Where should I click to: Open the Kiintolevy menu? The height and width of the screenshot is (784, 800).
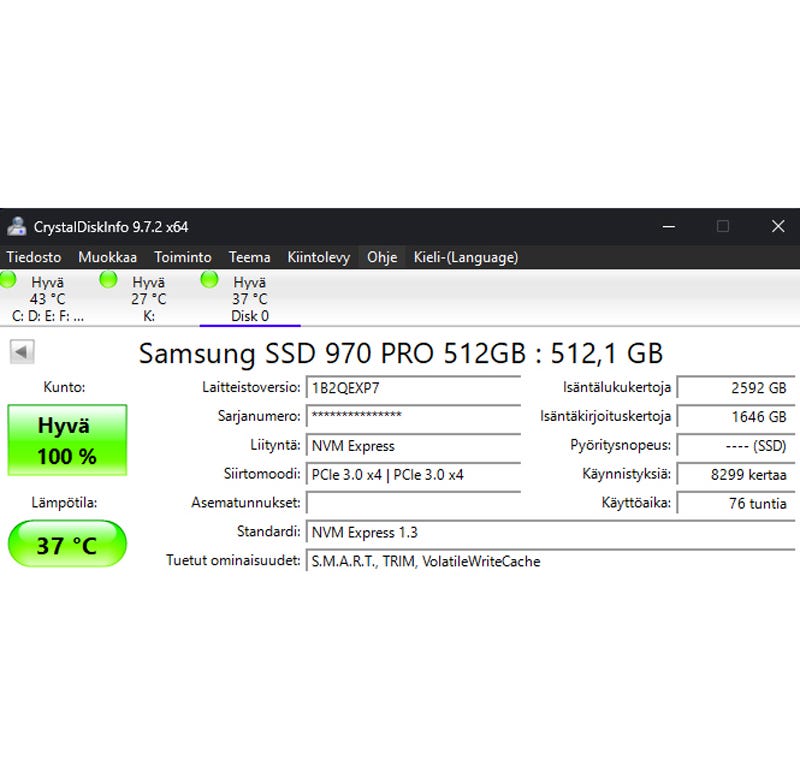click(318, 257)
